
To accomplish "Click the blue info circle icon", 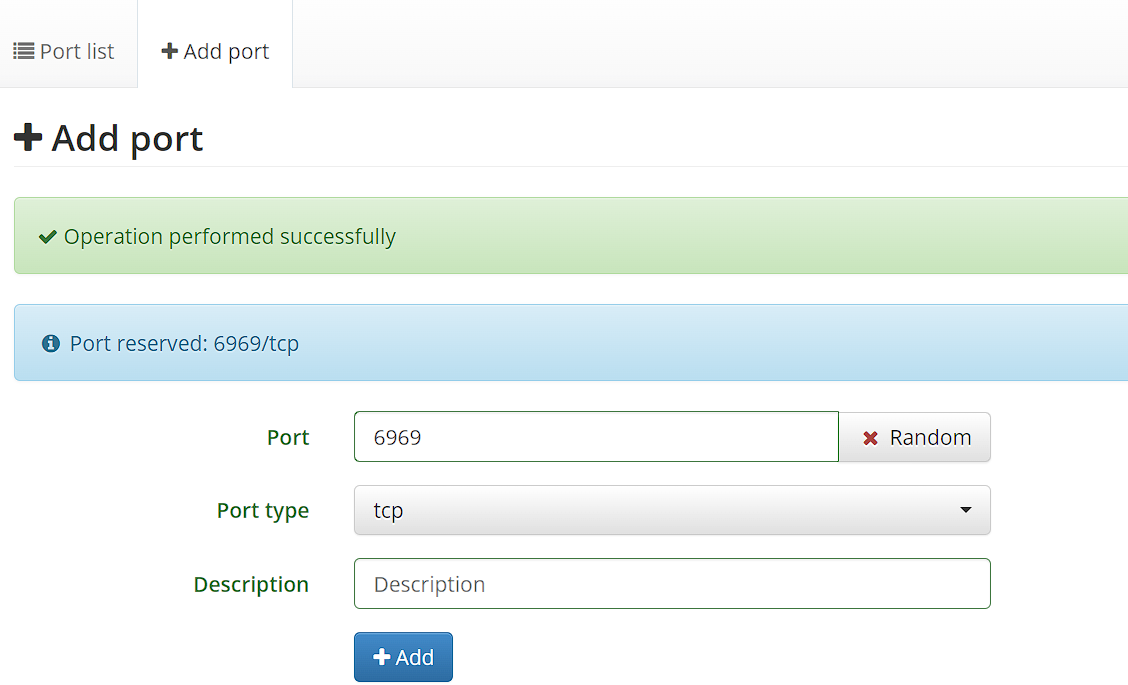I will 51,344.
